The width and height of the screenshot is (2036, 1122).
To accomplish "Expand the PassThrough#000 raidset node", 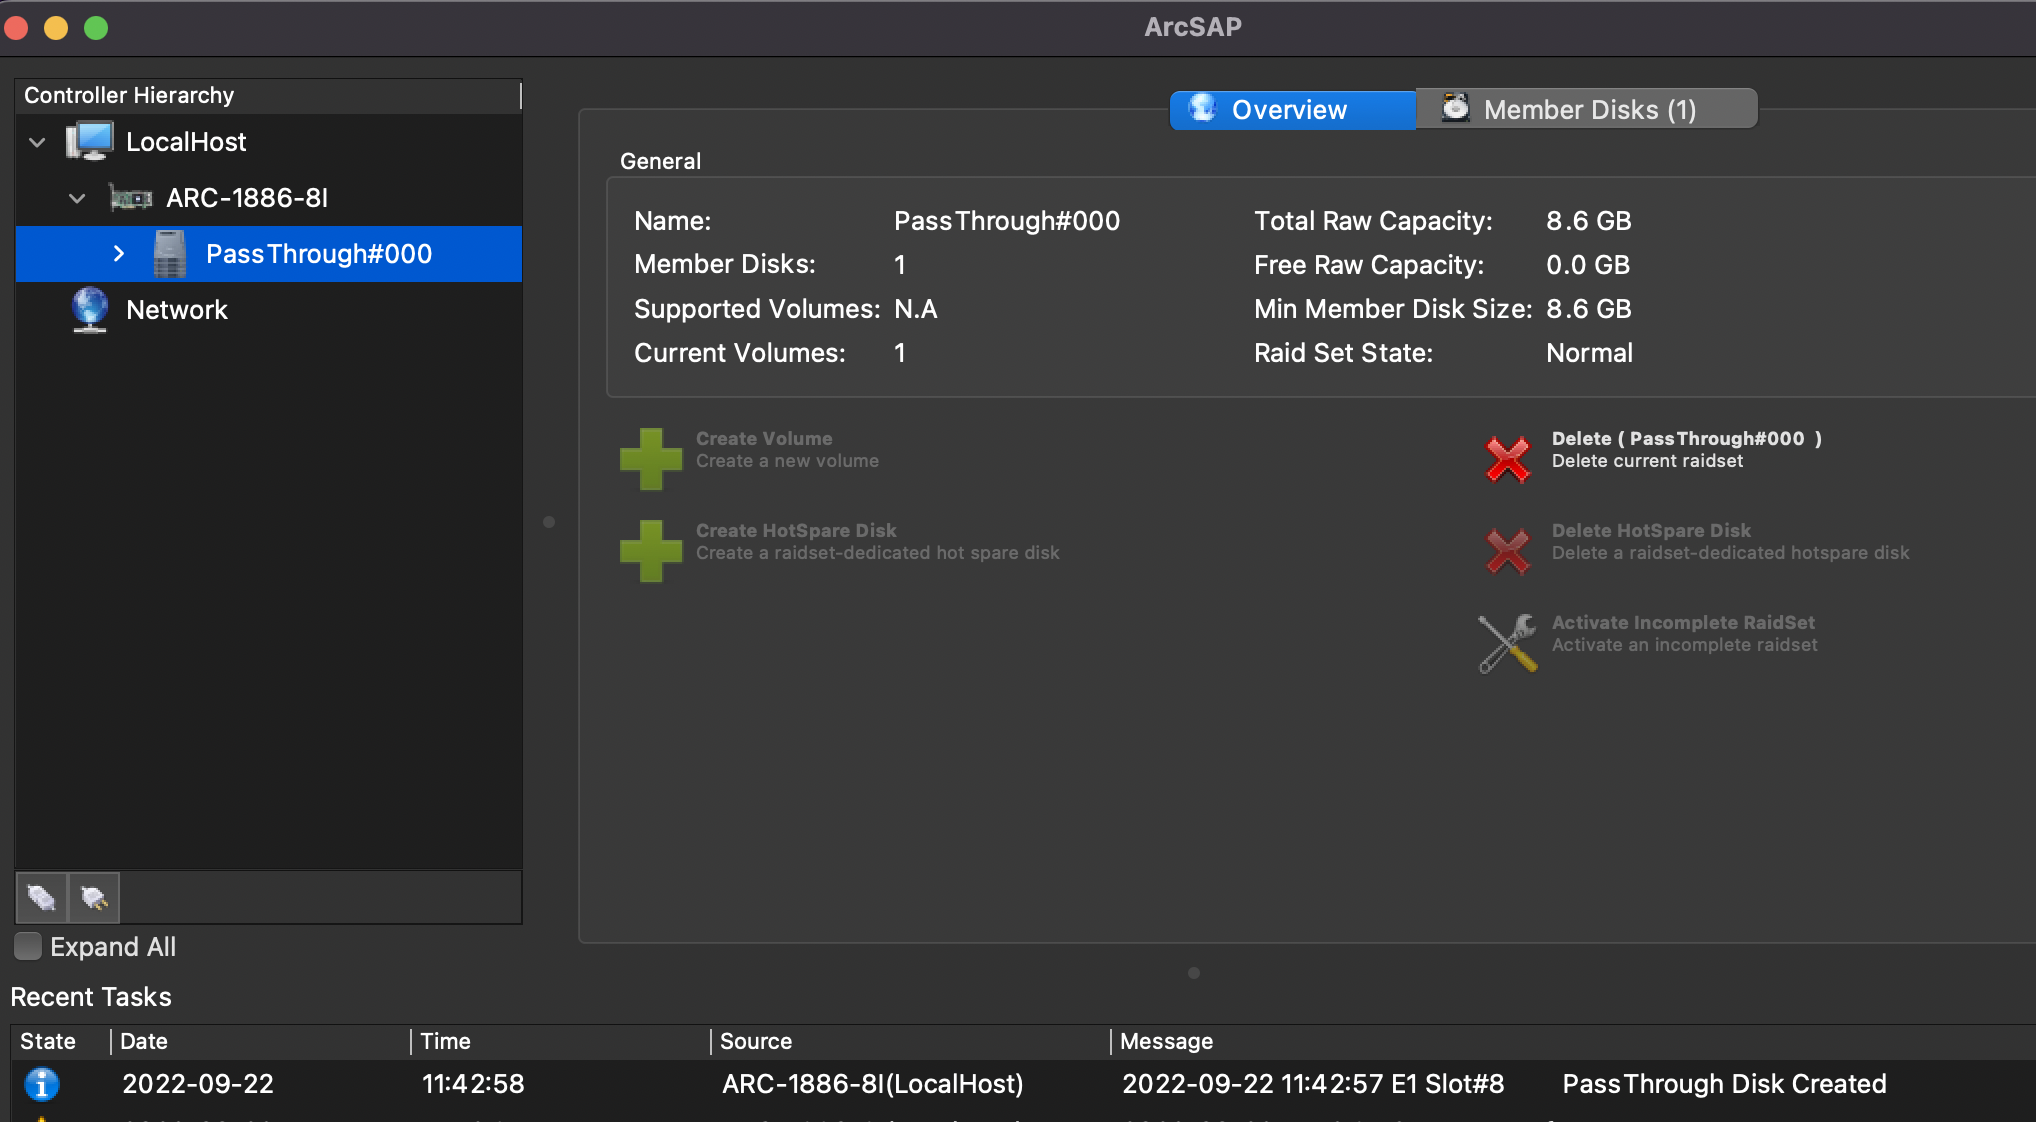I will pos(119,254).
